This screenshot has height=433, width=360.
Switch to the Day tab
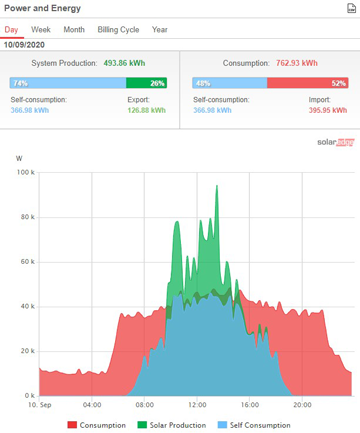coord(11,30)
